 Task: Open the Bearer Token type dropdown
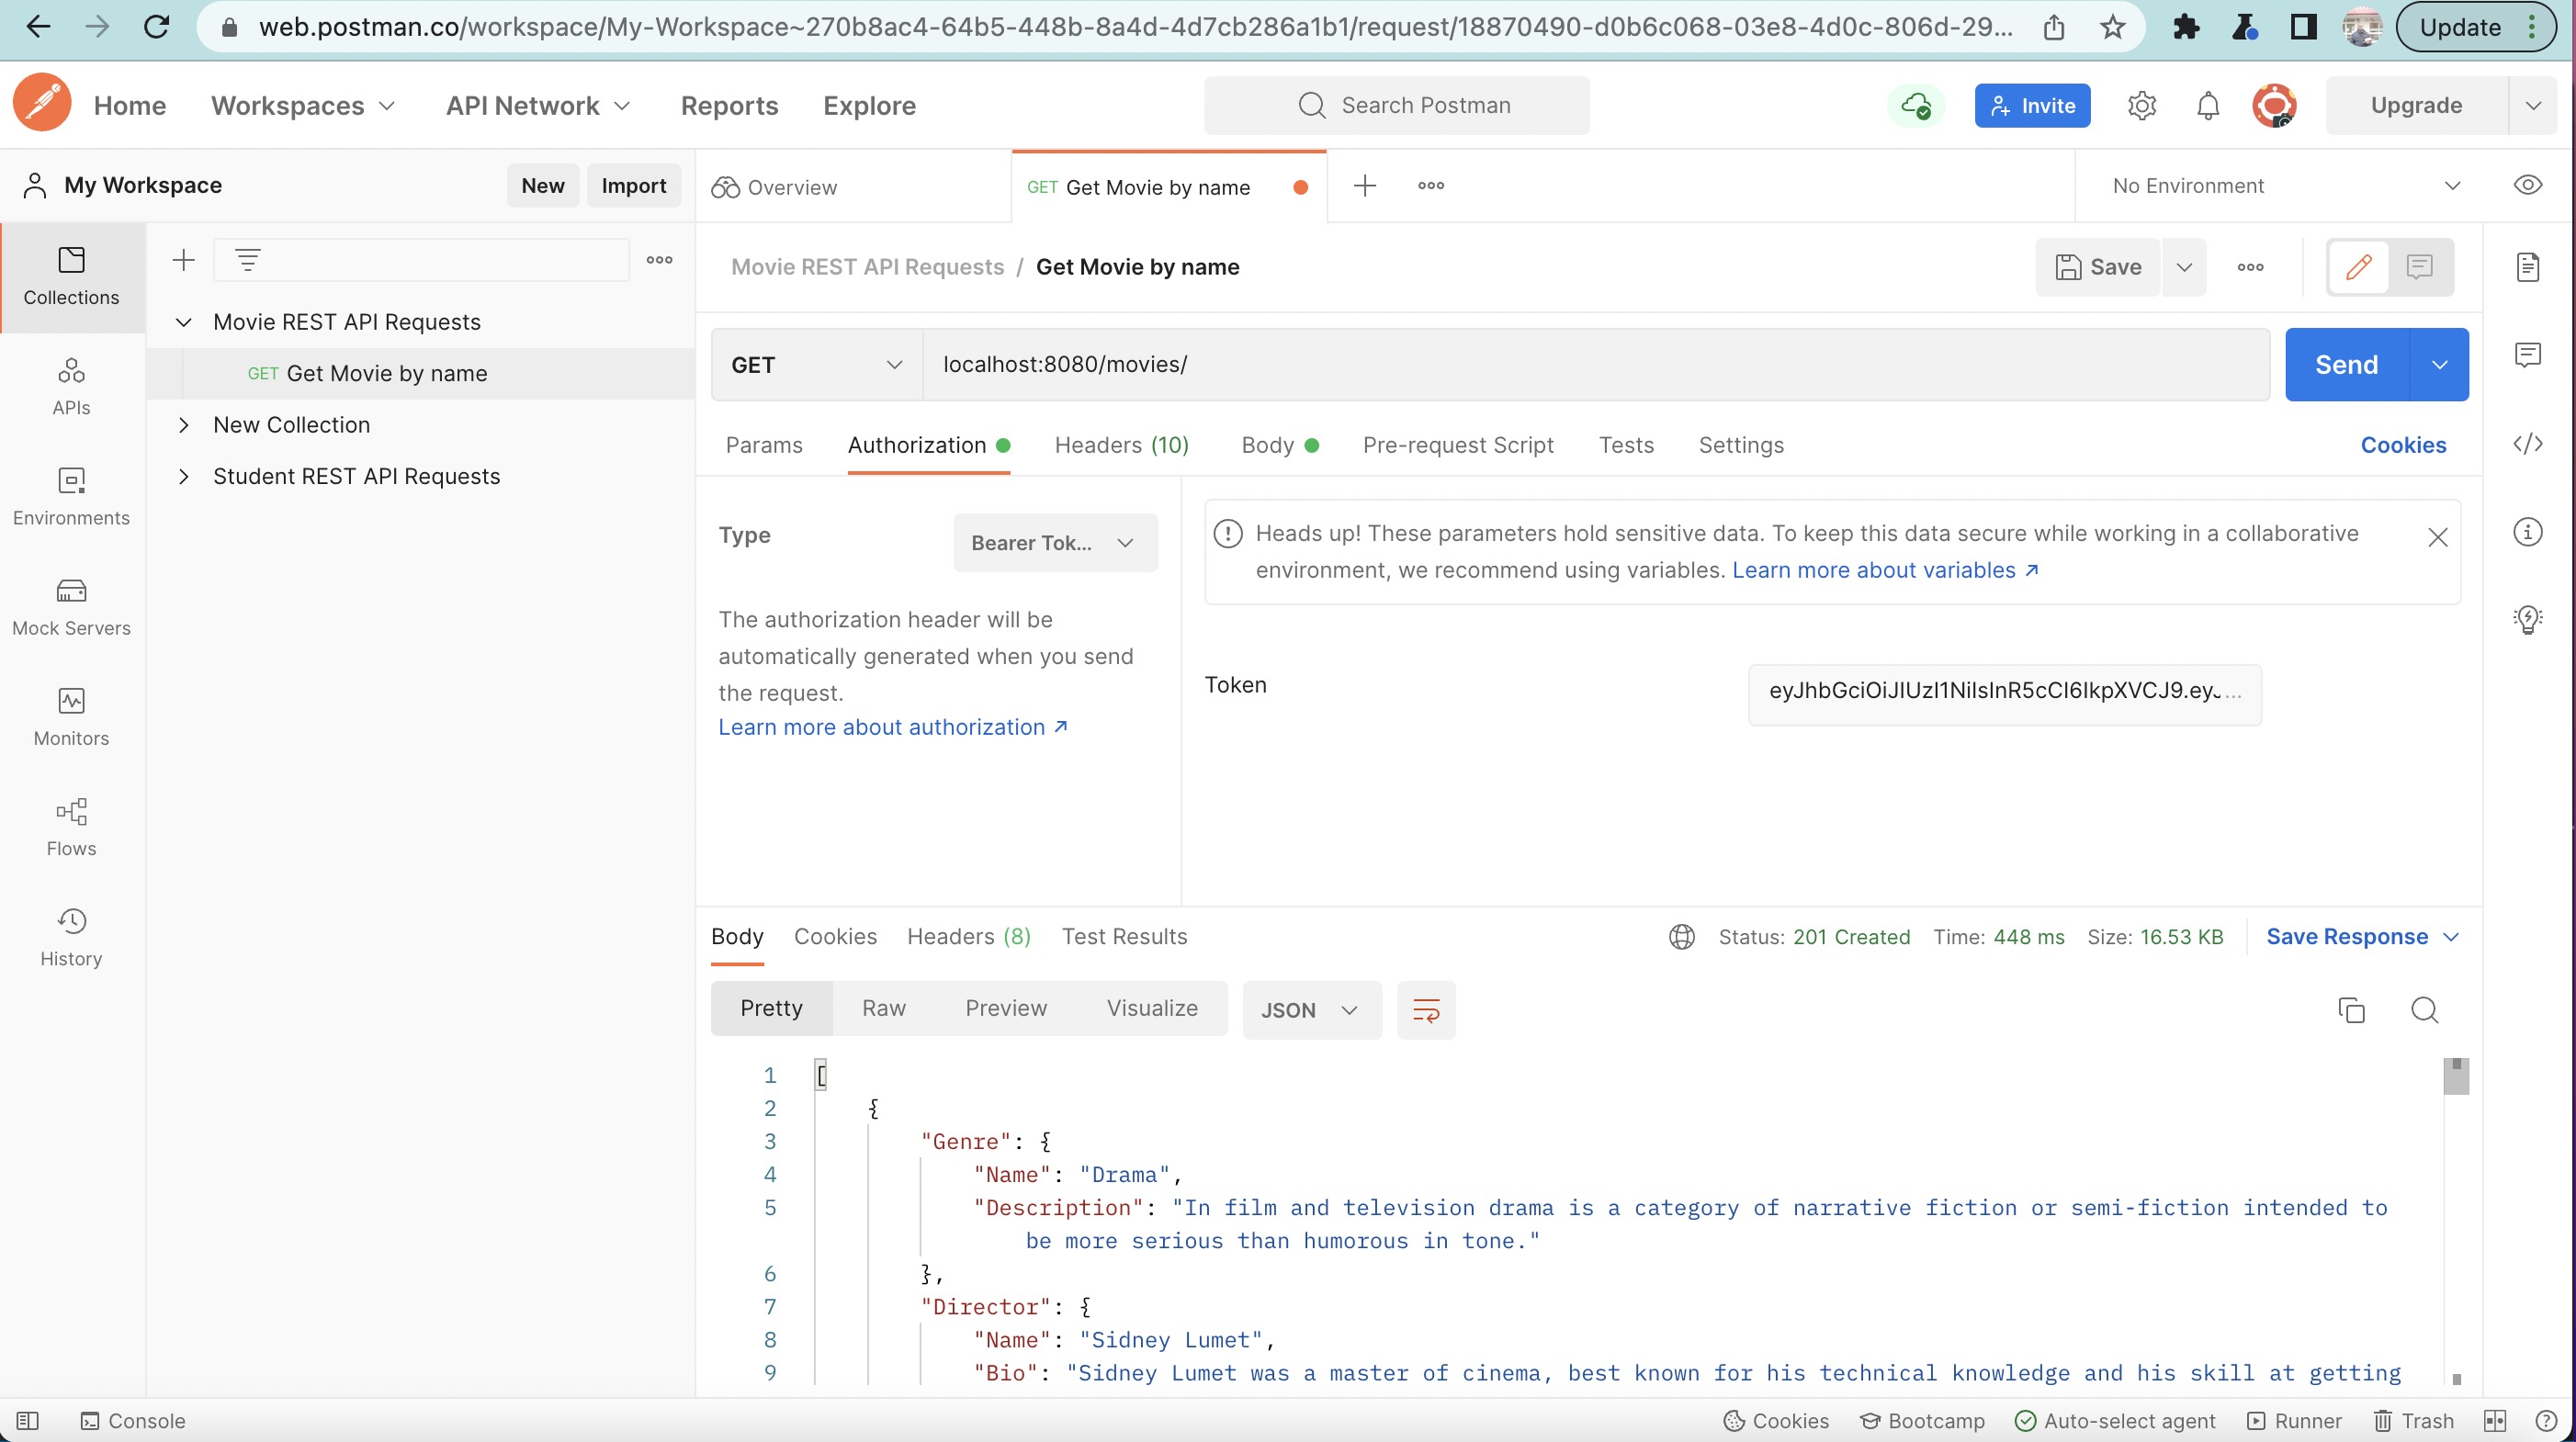tap(1055, 543)
